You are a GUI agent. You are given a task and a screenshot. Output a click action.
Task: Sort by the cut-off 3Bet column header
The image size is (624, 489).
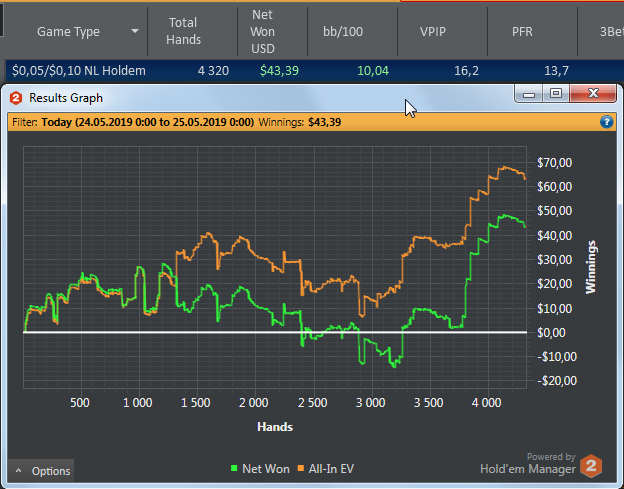pos(612,31)
